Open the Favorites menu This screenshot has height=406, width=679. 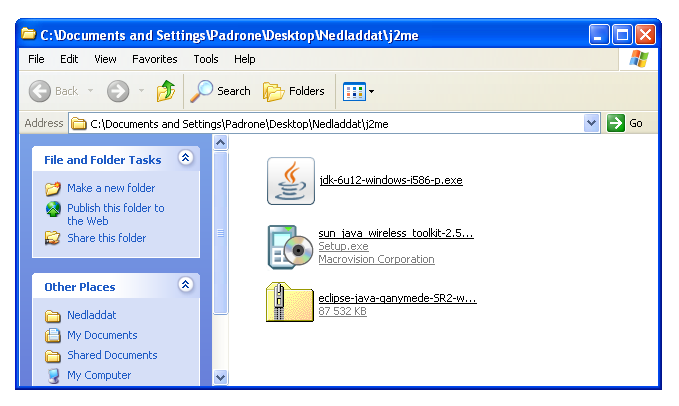155,59
